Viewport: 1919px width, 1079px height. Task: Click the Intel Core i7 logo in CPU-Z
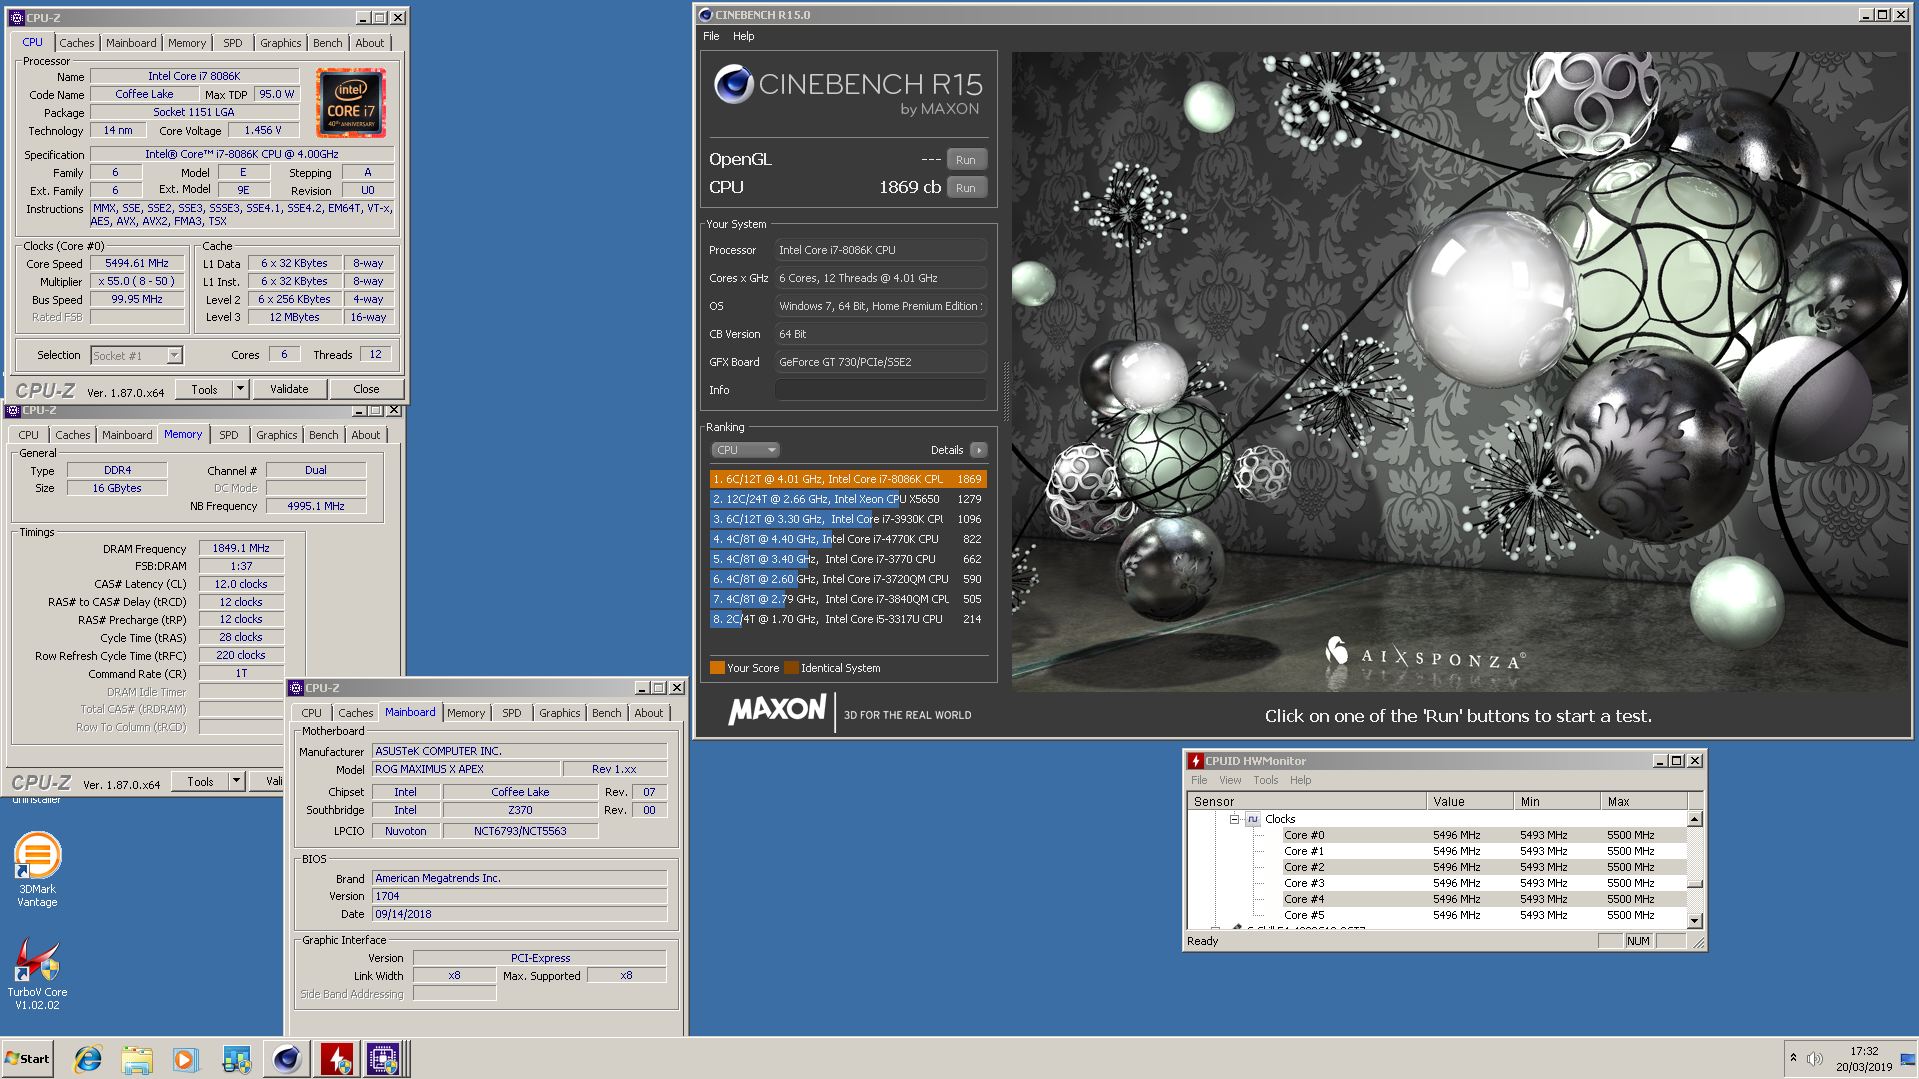pyautogui.click(x=351, y=103)
